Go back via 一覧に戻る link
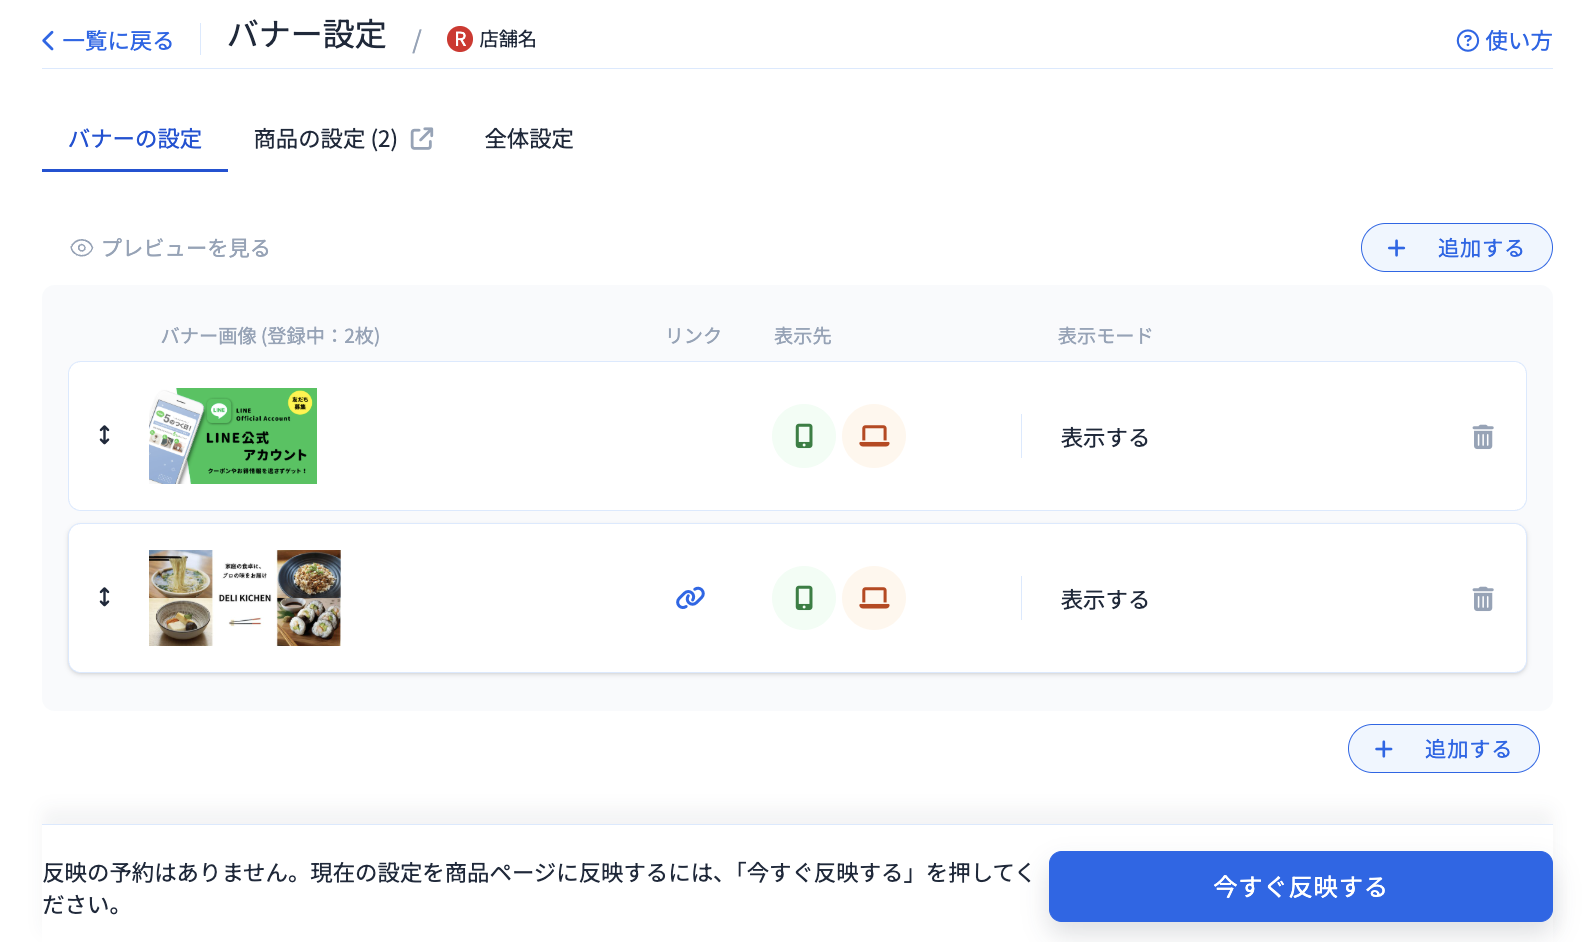 [x=107, y=41]
